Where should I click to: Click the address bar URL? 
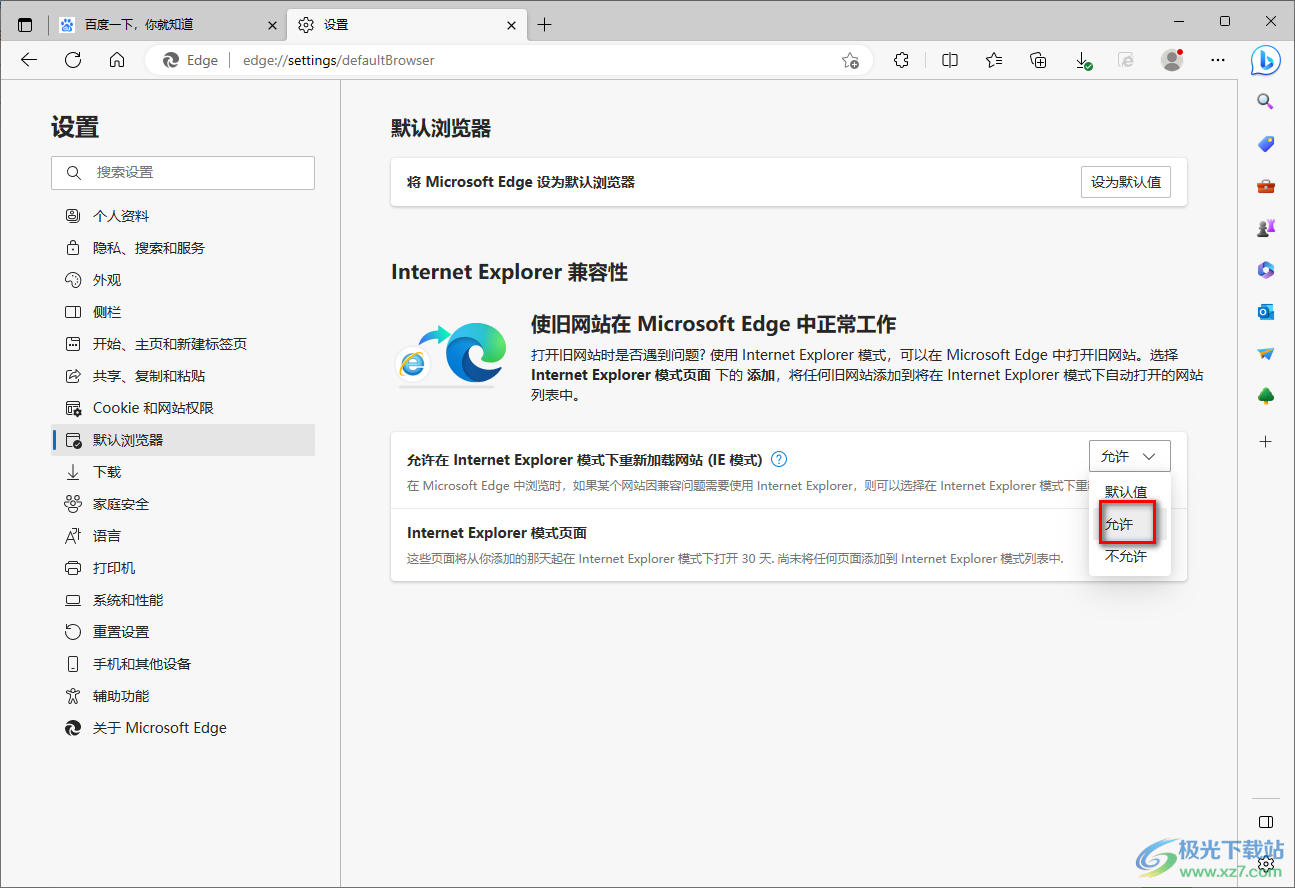tap(339, 60)
